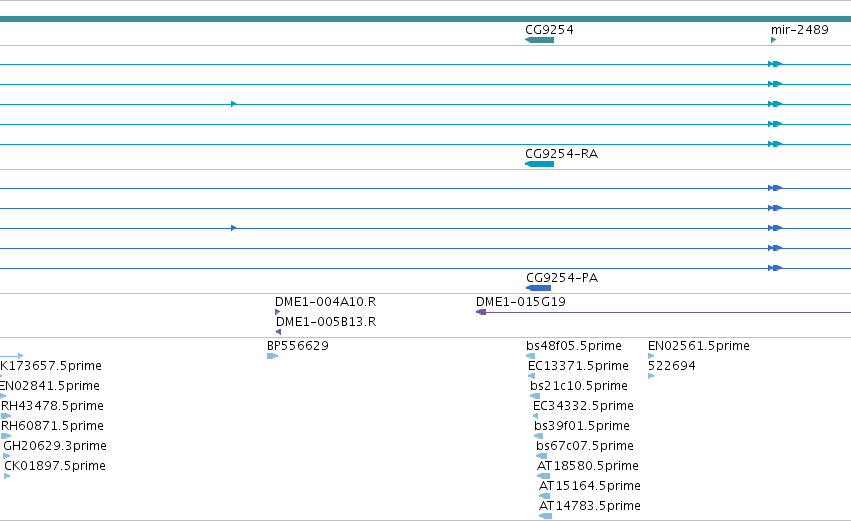This screenshot has height=521, width=851.
Task: Click the EC13371.5prime label
Action: point(579,366)
